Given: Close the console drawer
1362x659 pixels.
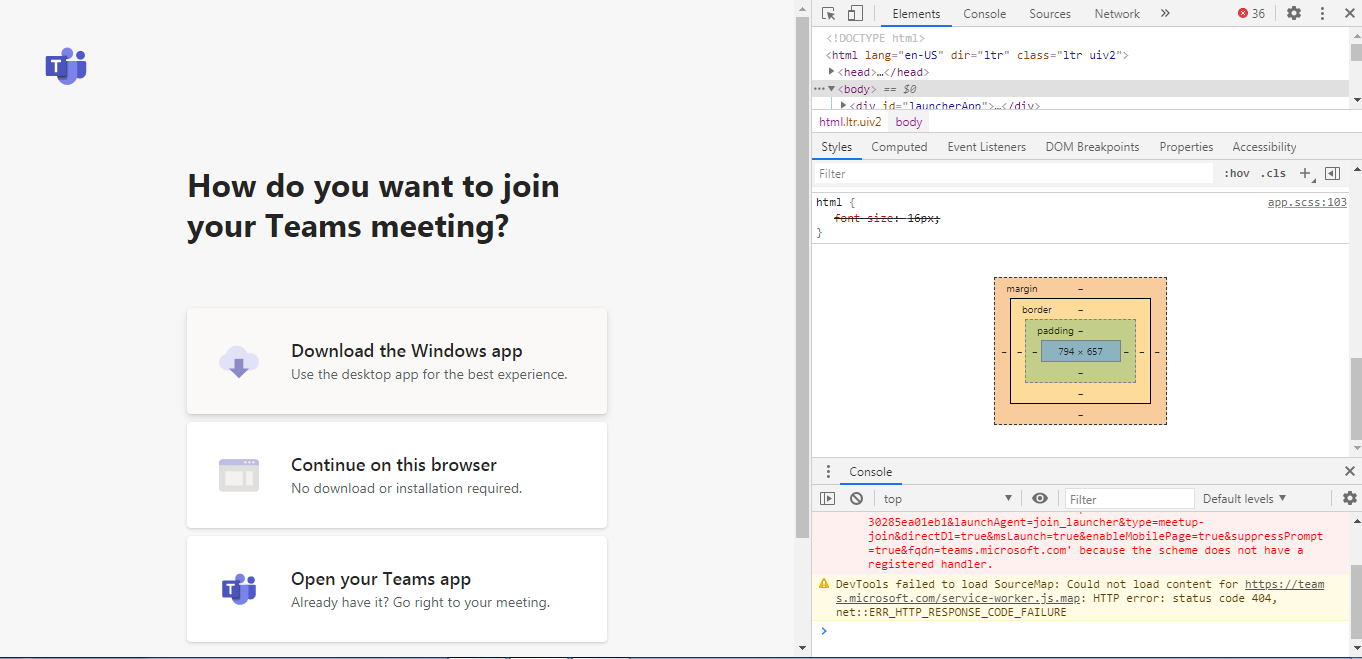Looking at the screenshot, I should (x=1349, y=472).
